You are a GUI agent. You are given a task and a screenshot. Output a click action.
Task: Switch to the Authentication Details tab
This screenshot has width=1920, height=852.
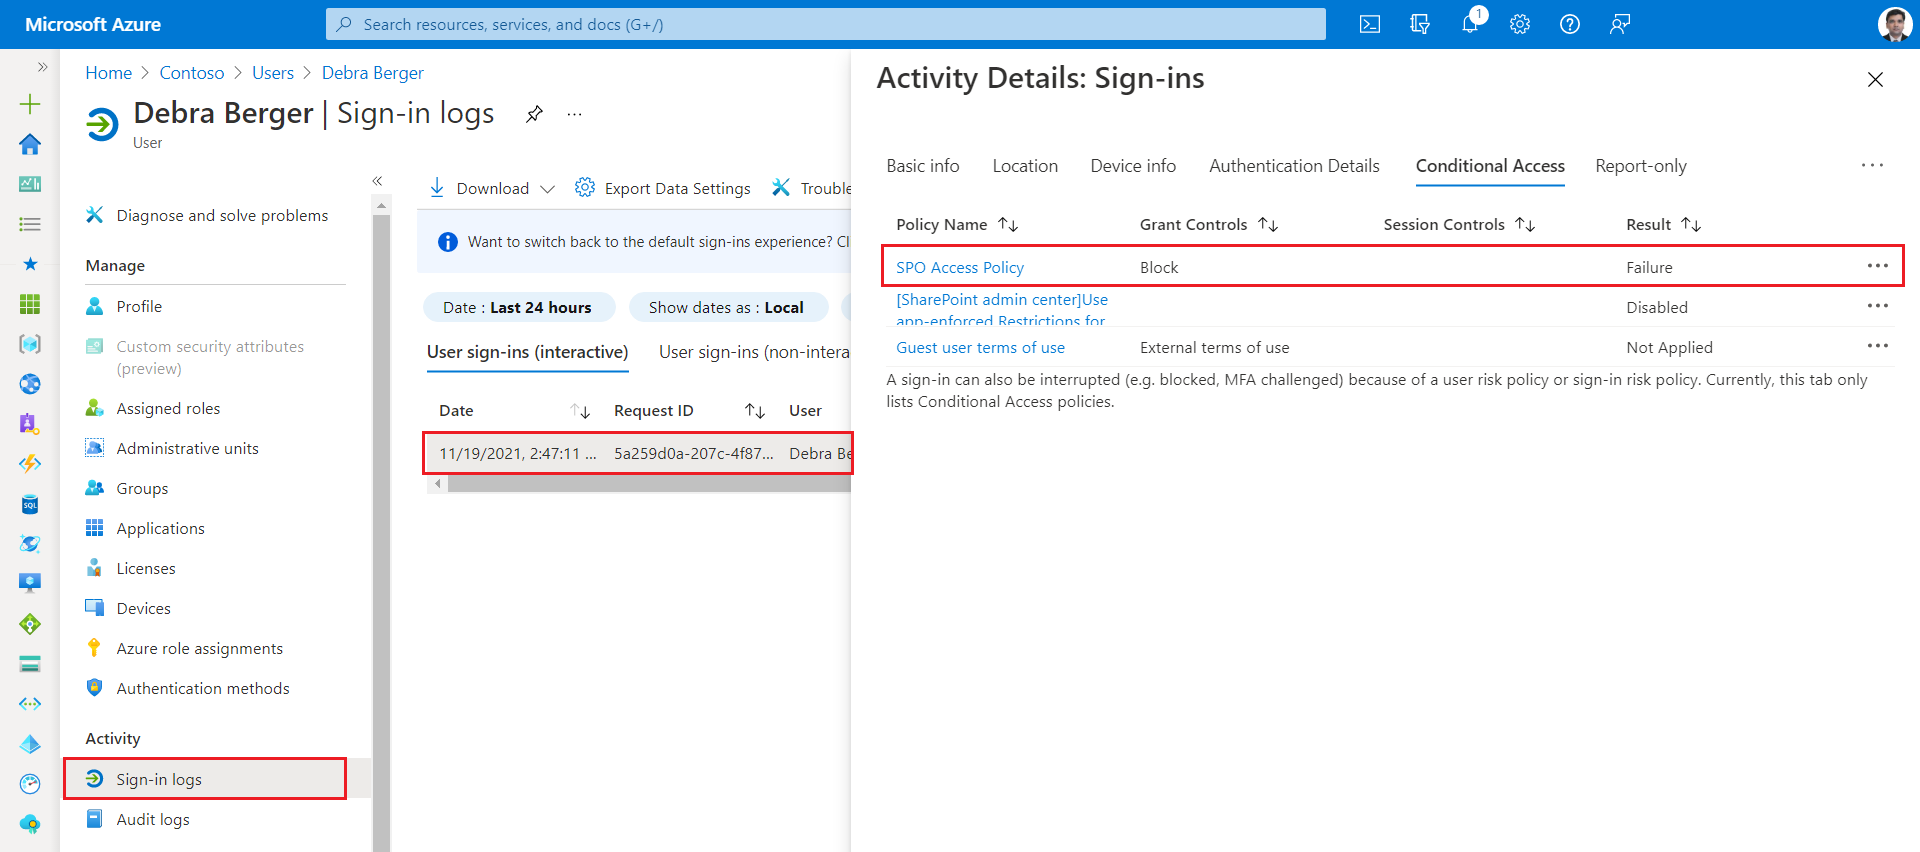pos(1294,166)
